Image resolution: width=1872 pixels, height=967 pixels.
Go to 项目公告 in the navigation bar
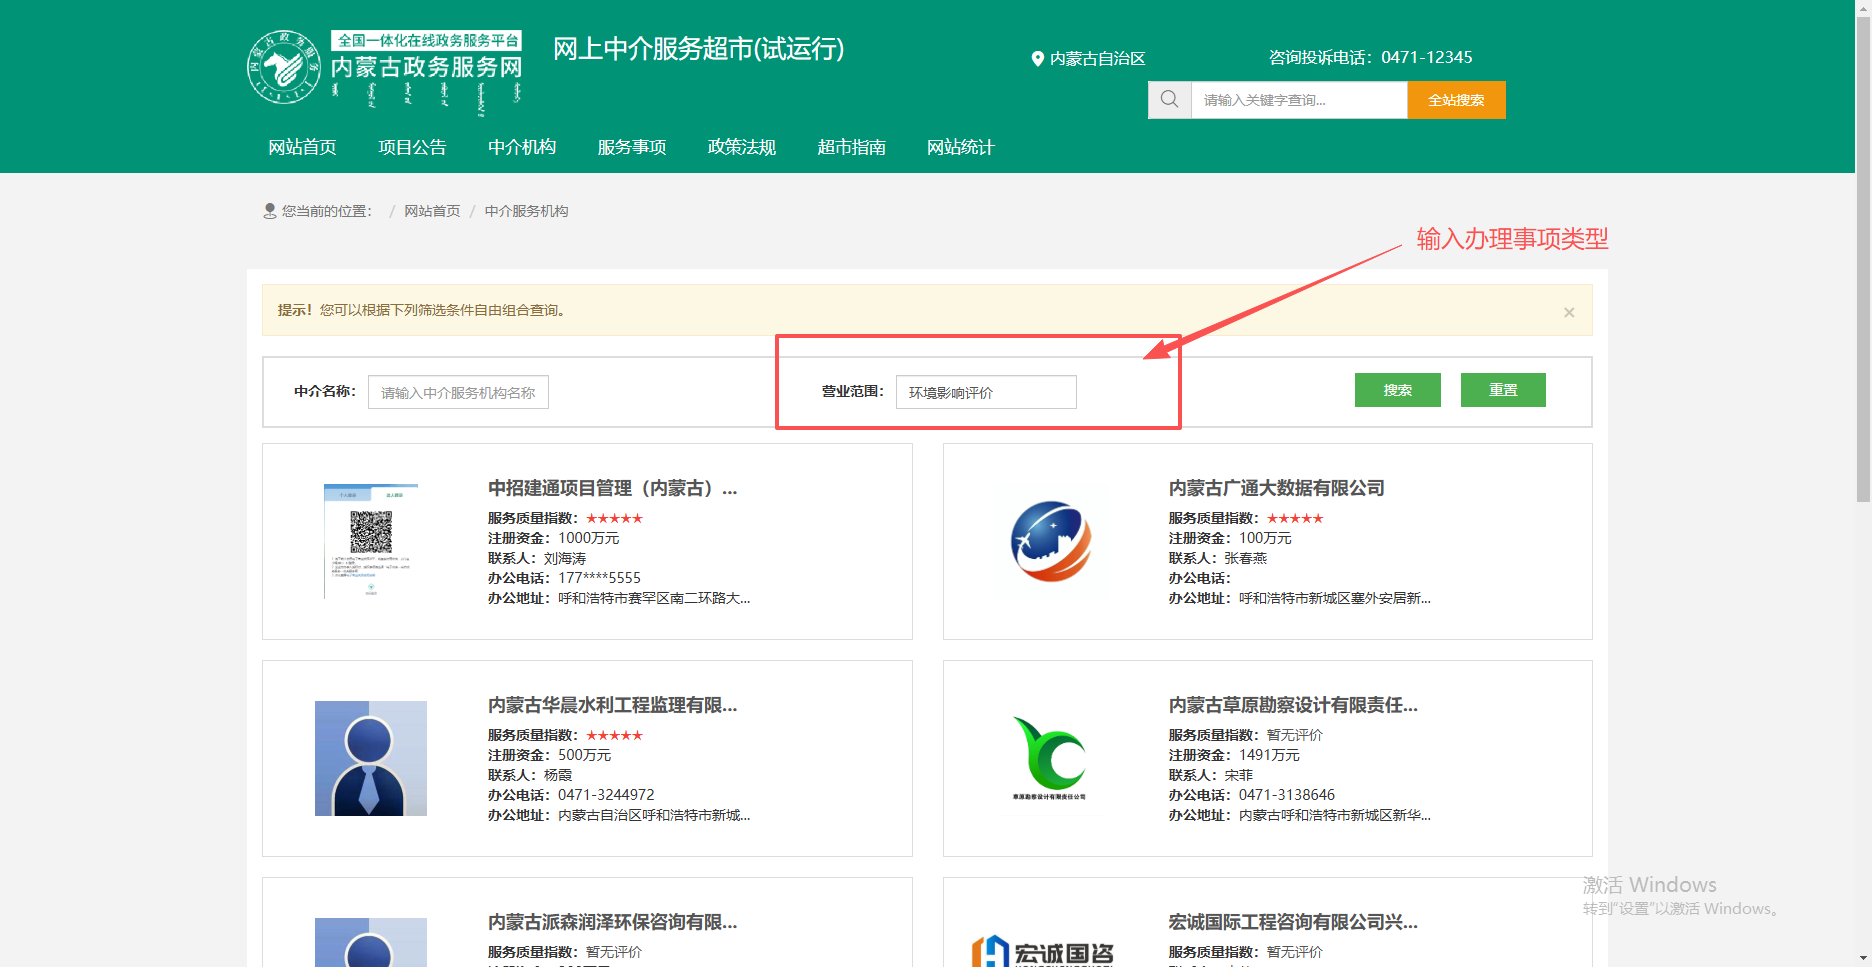click(x=412, y=147)
